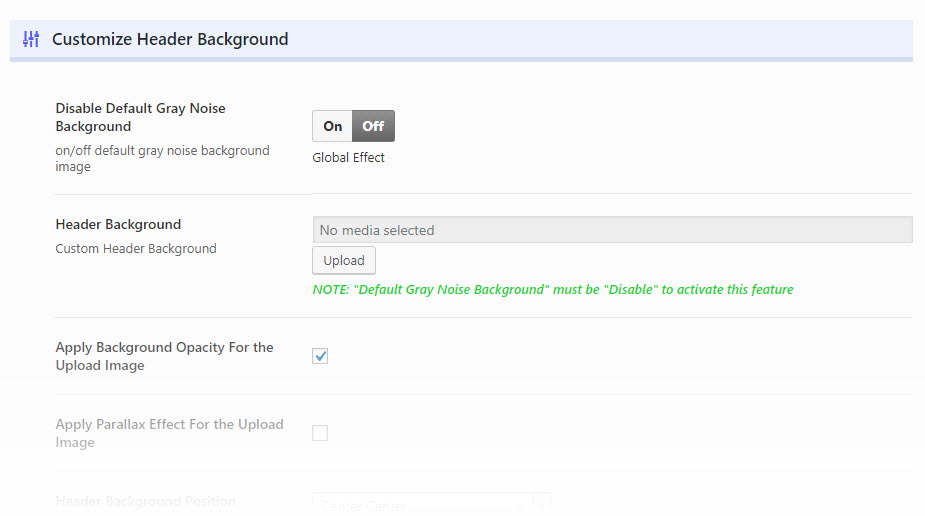The width and height of the screenshot is (925, 516).
Task: Click the Header Background setting label
Action: coord(118,224)
